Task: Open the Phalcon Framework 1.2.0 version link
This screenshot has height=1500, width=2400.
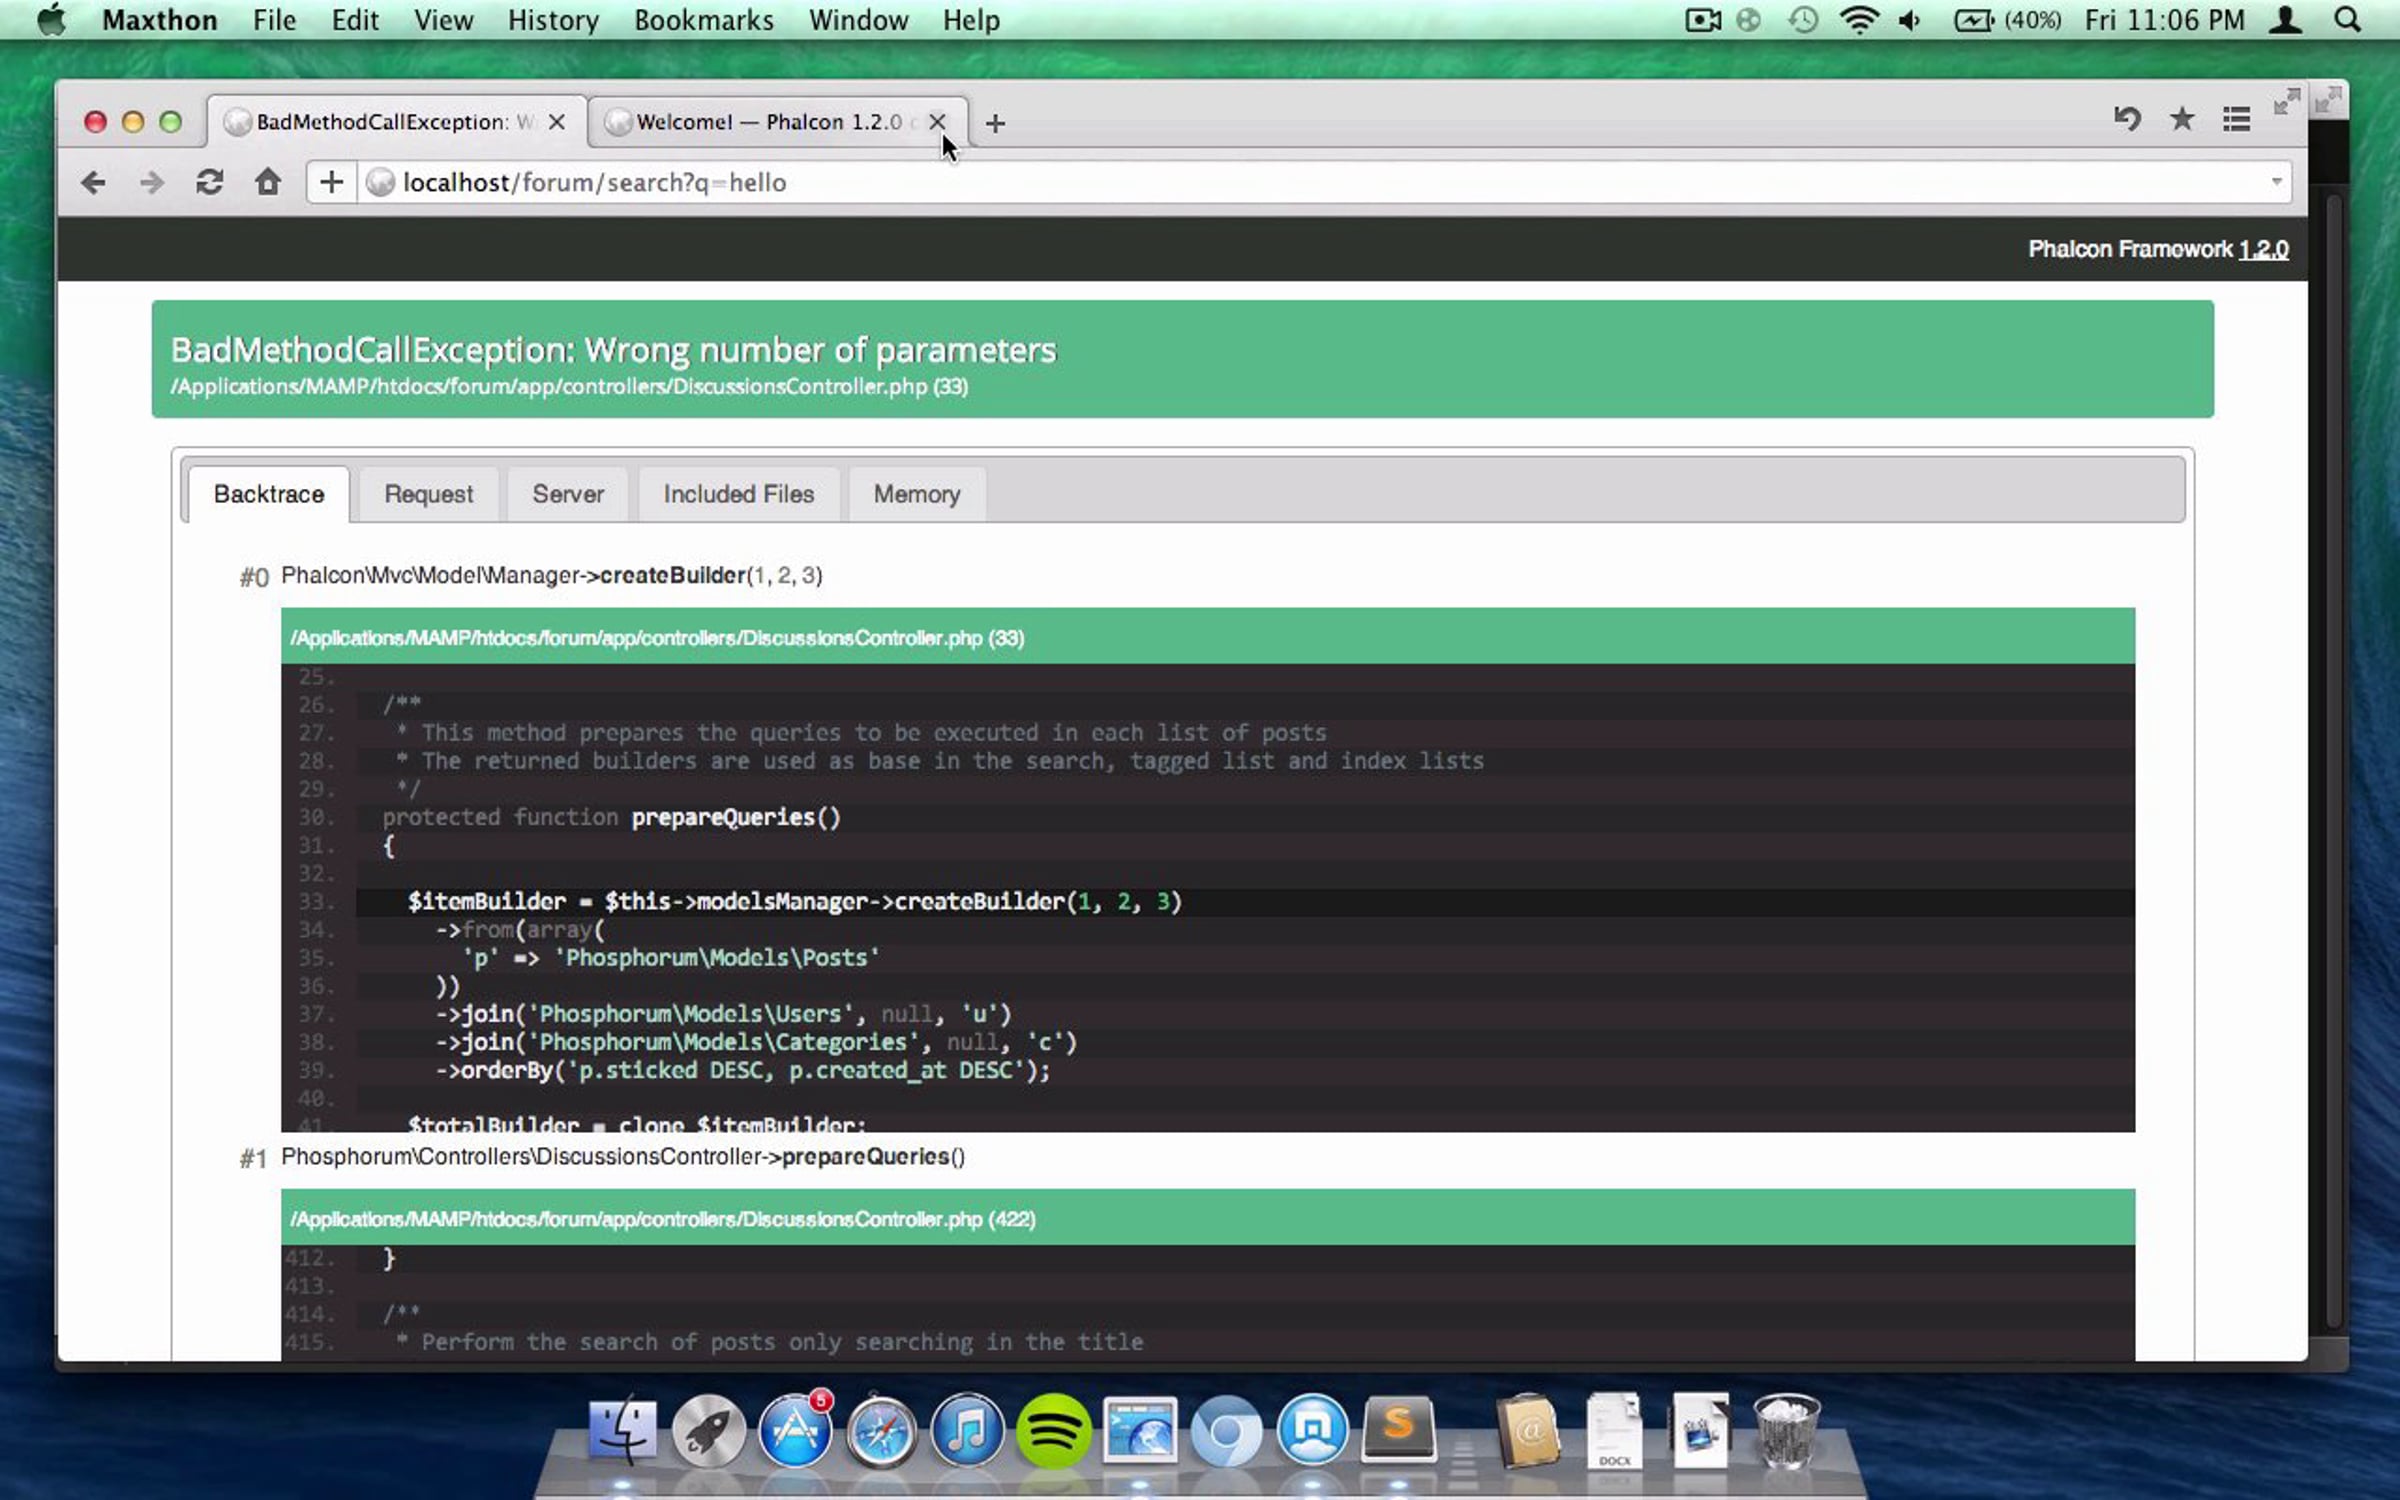Action: (2263, 249)
